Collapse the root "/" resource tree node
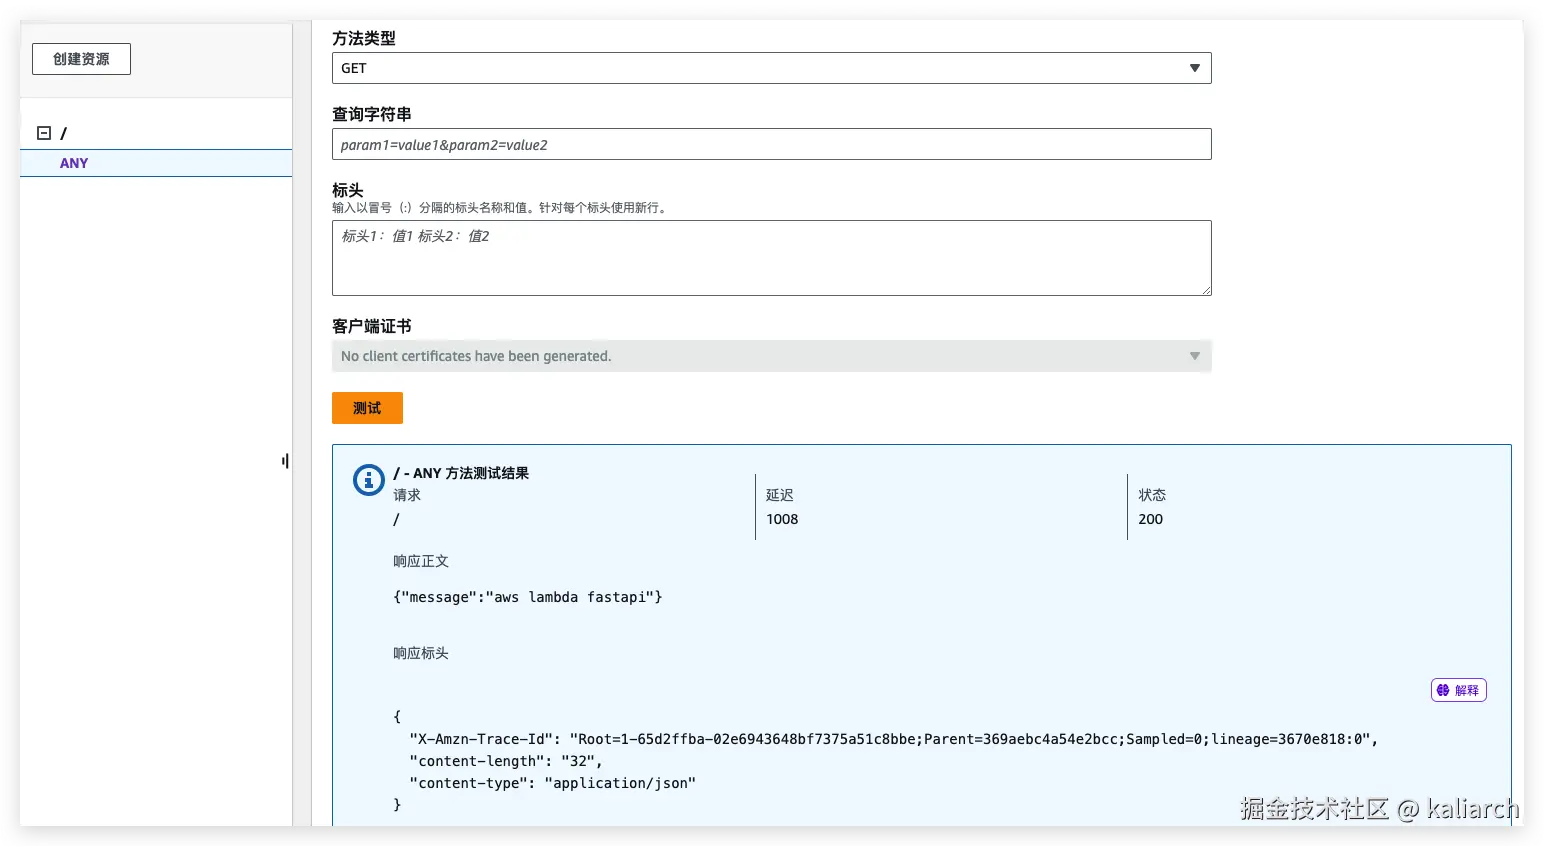Image resolution: width=1544 pixels, height=846 pixels. pos(44,133)
